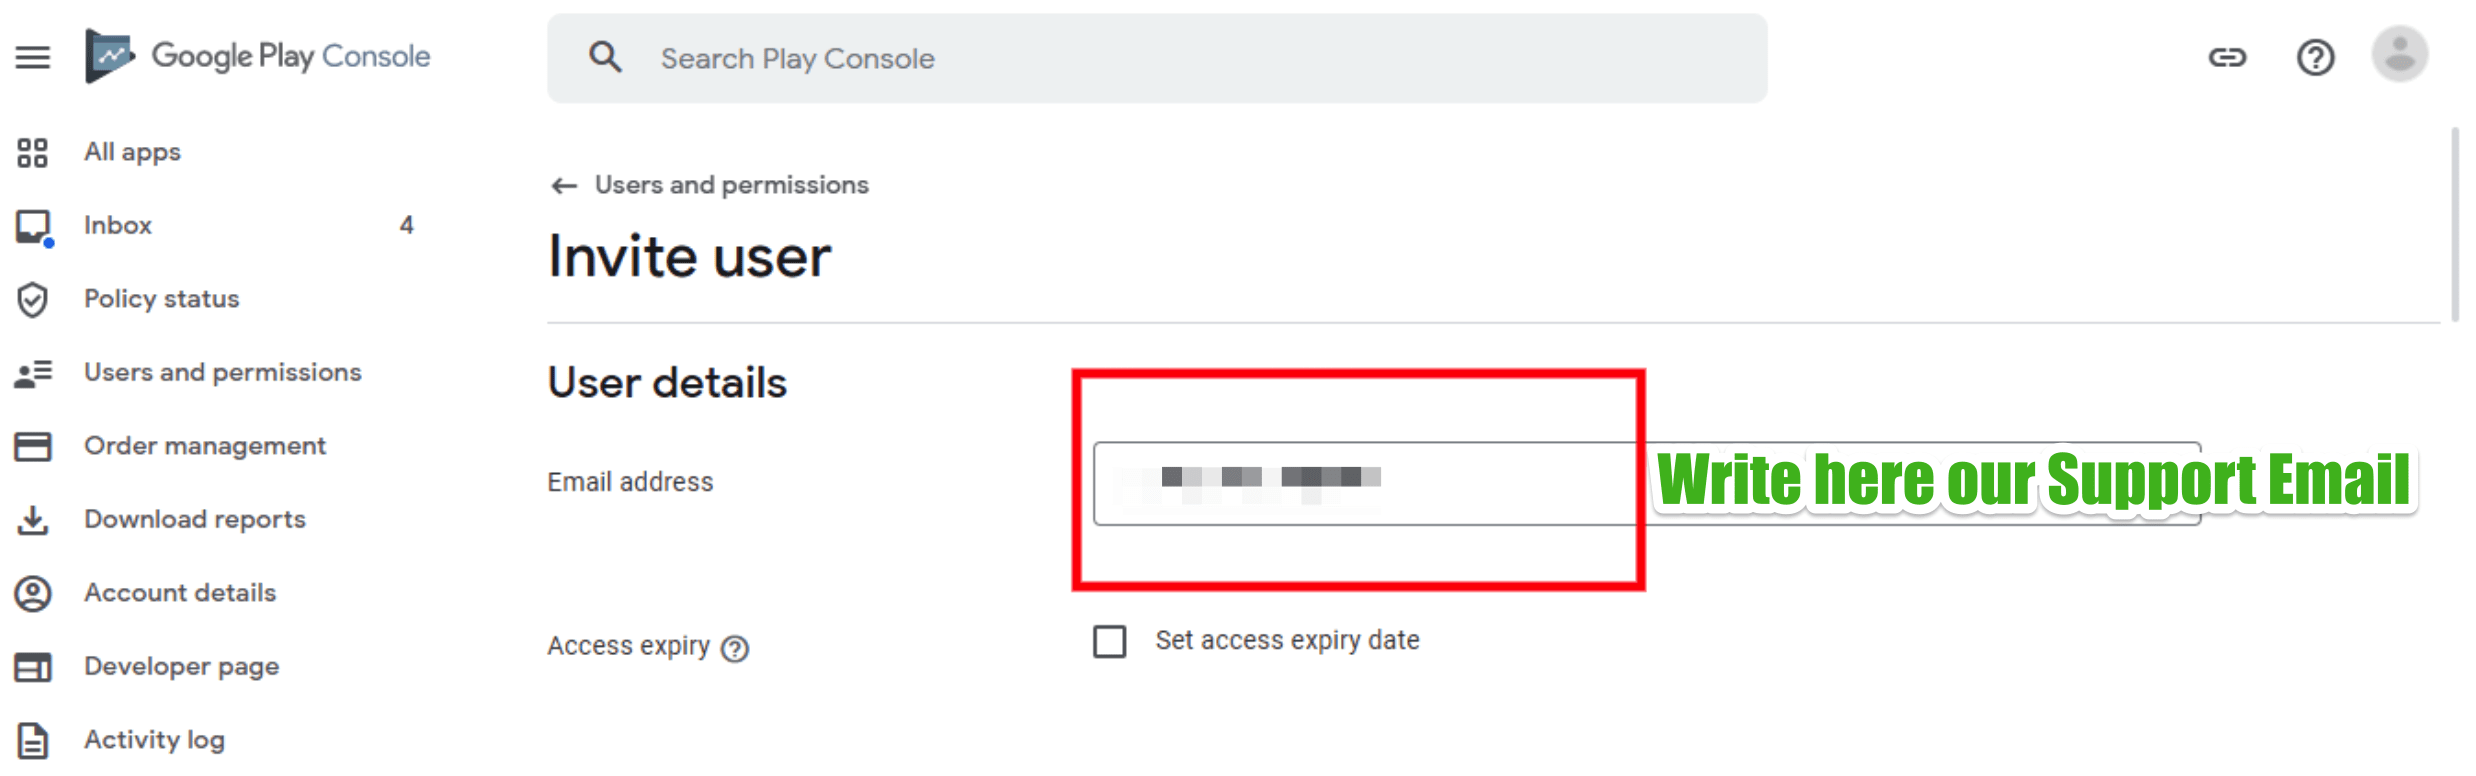2476x776 pixels.
Task: Click the Search Play Console box
Action: [1157, 58]
